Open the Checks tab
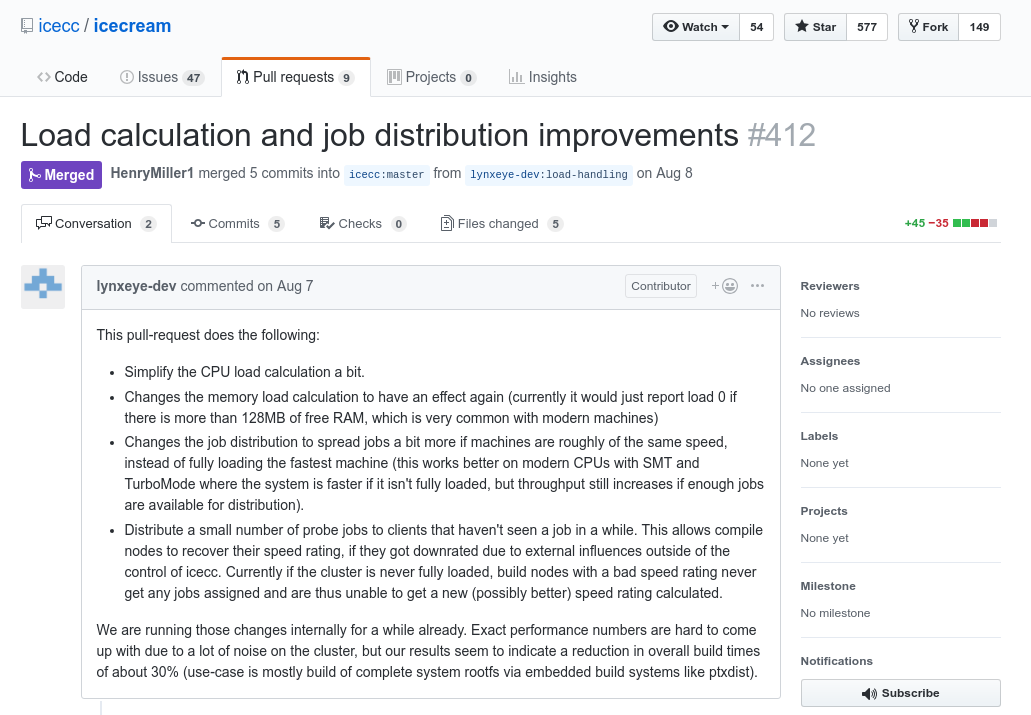Screen dimensions: 1031x715 coord(362,224)
